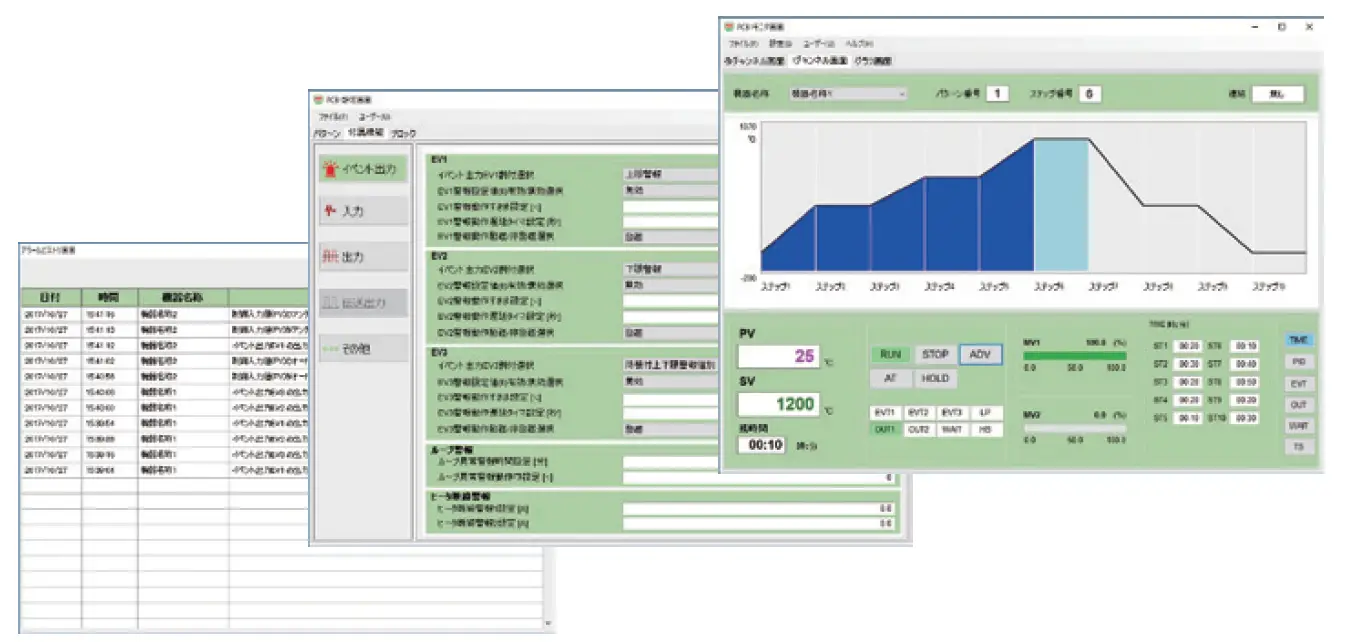Click the 連結 field showing 無し
The width and height of the screenshot is (1350, 642).
click(x=1278, y=94)
